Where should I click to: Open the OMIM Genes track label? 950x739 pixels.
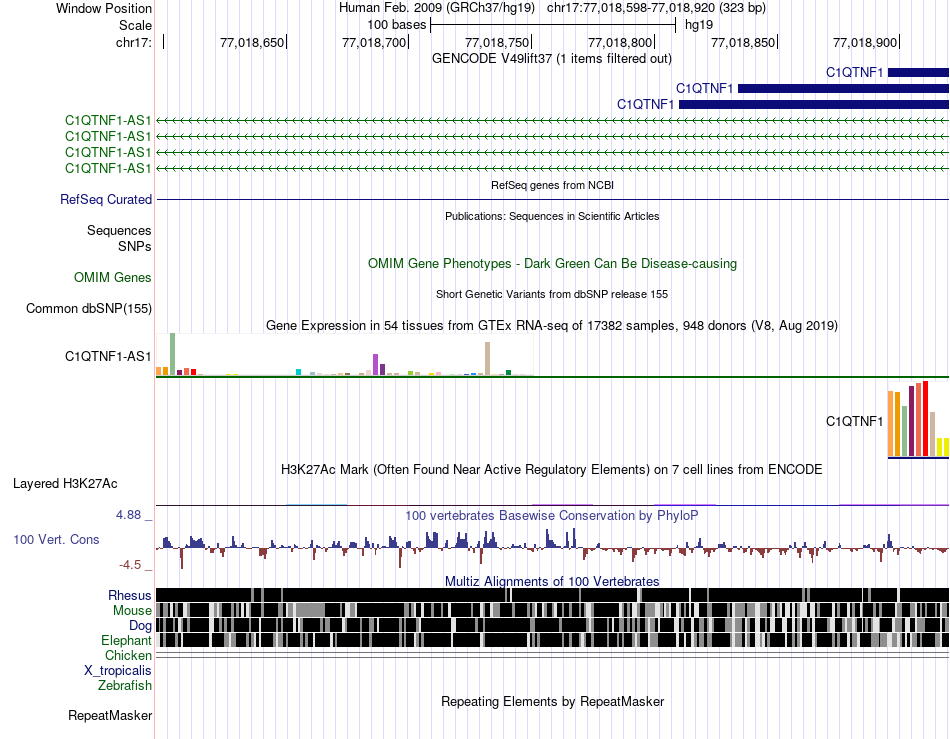click(113, 277)
